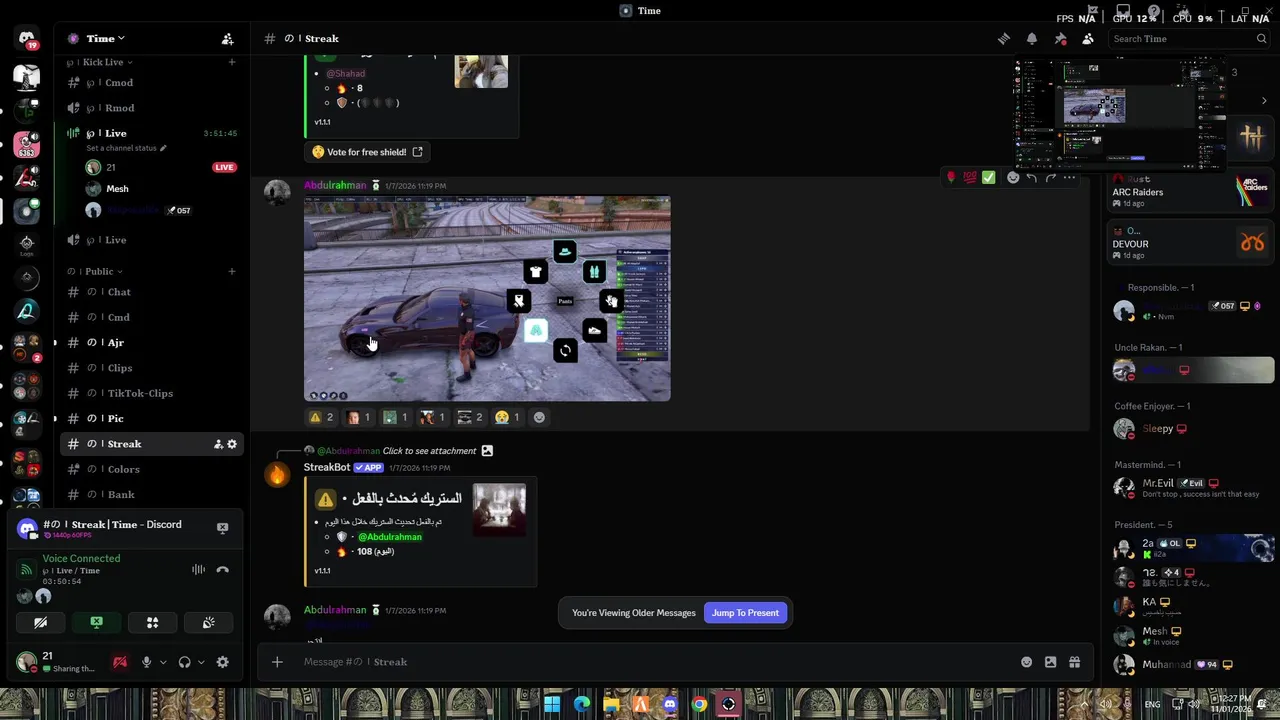Expand the games activity arrow in member sidebar

[x=1264, y=100]
